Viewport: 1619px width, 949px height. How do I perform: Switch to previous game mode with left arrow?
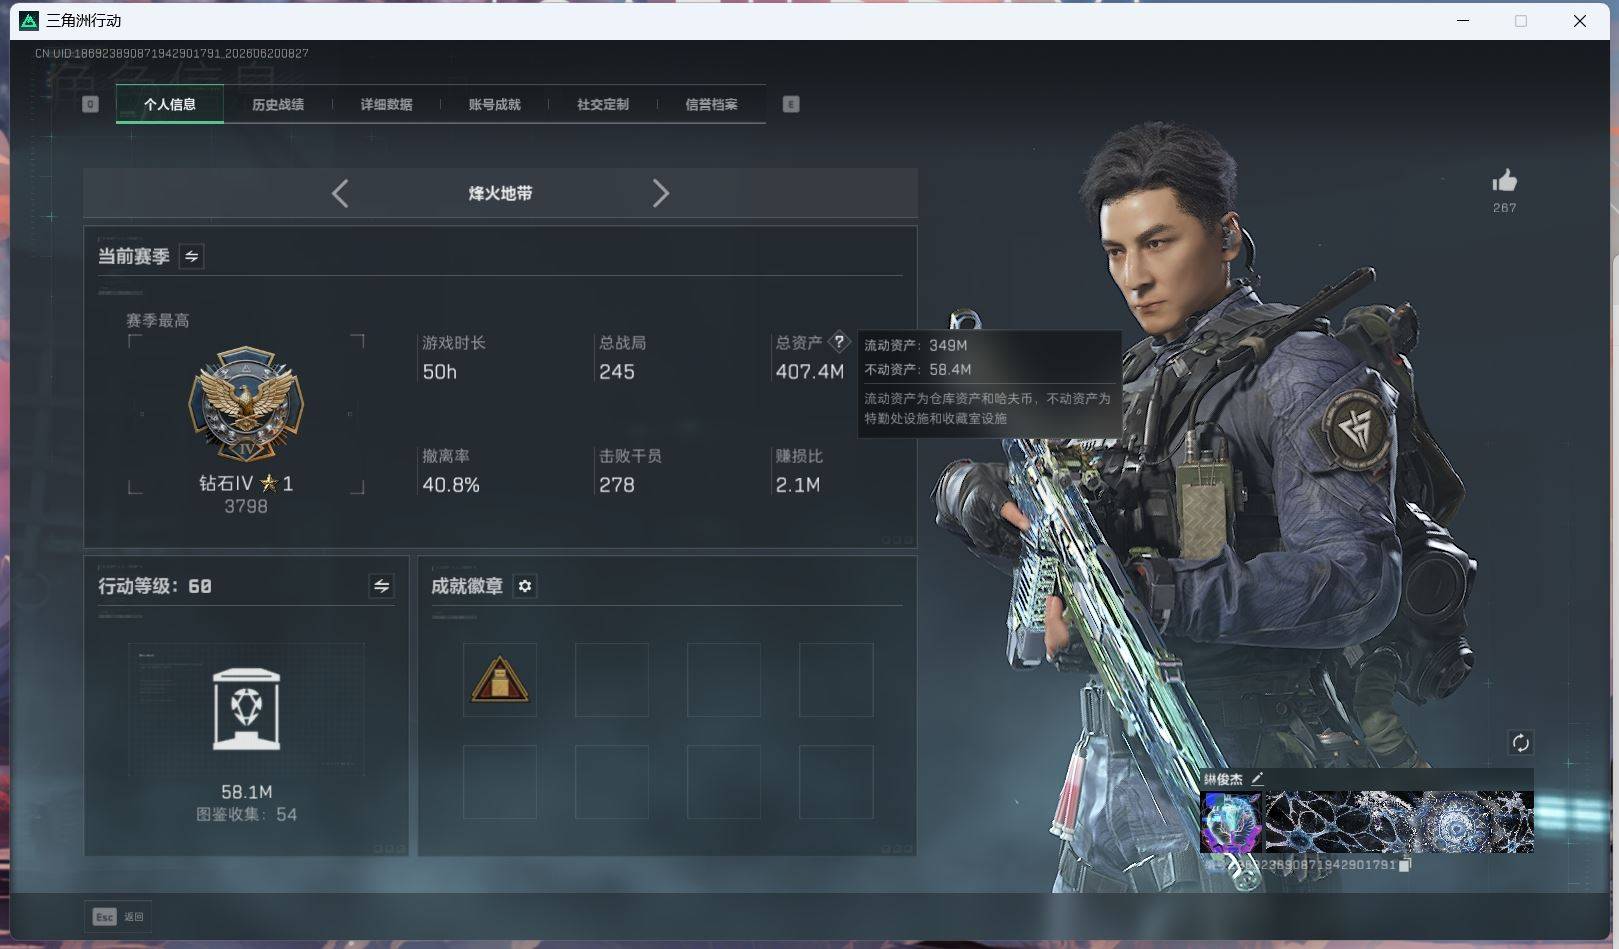click(x=340, y=193)
